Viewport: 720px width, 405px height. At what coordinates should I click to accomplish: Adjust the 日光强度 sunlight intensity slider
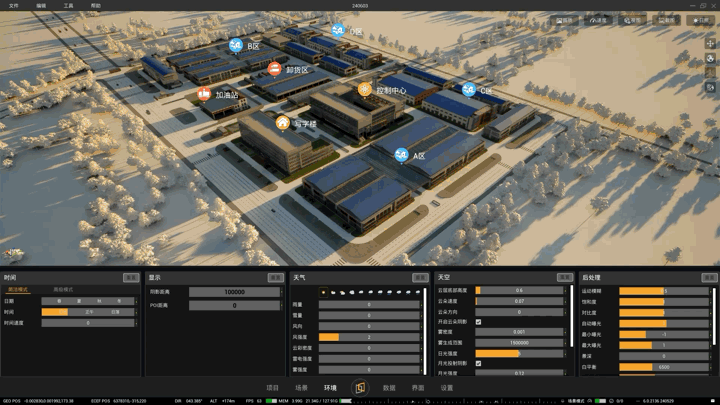(x=519, y=354)
